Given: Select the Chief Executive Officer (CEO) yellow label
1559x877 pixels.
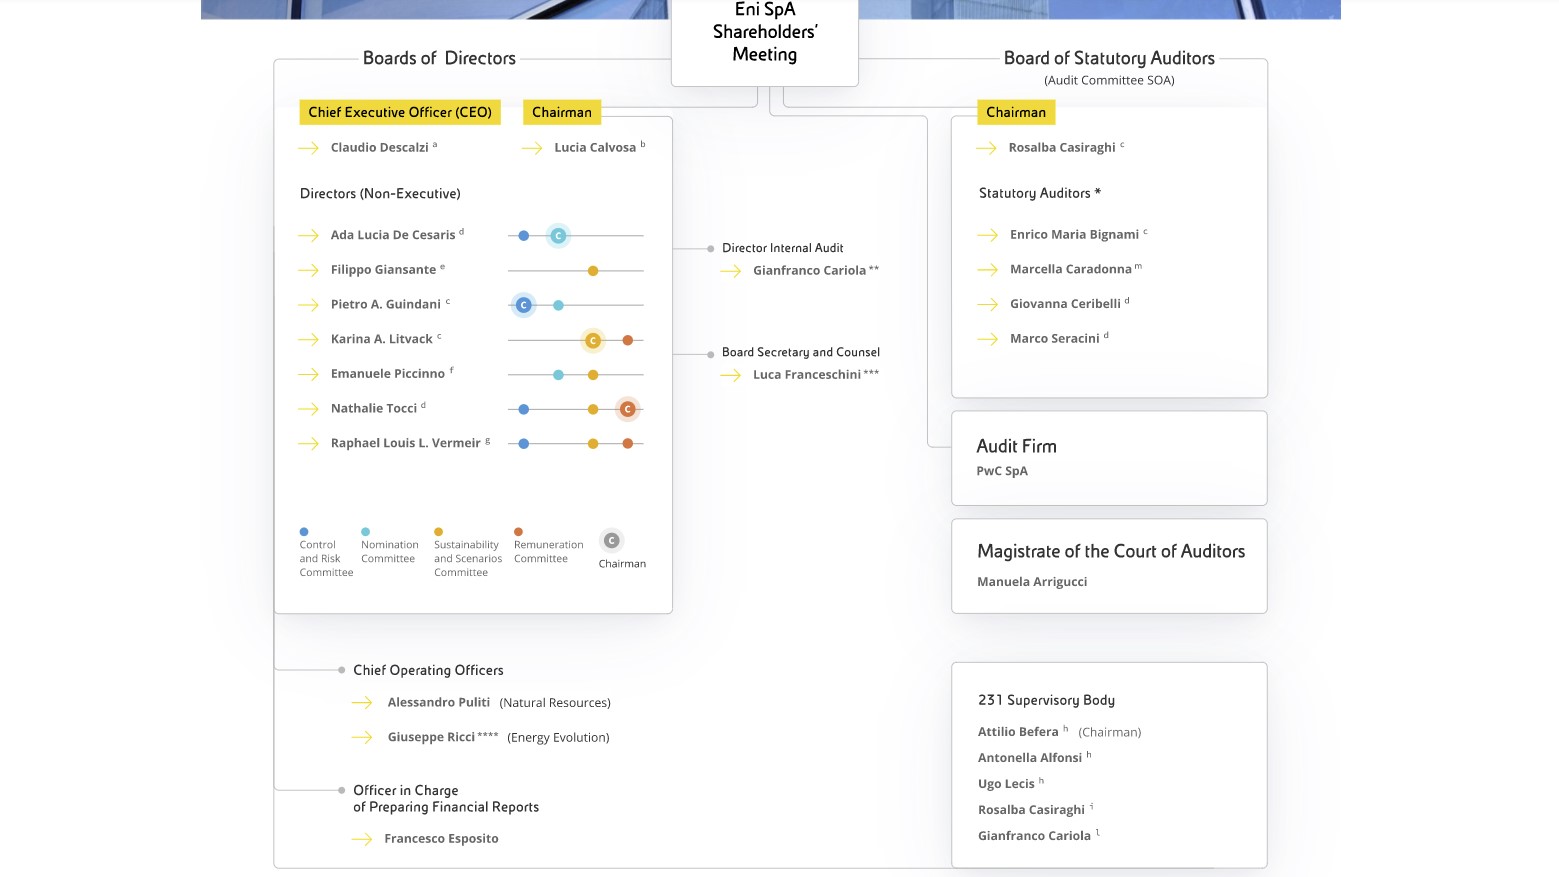Looking at the screenshot, I should 400,112.
